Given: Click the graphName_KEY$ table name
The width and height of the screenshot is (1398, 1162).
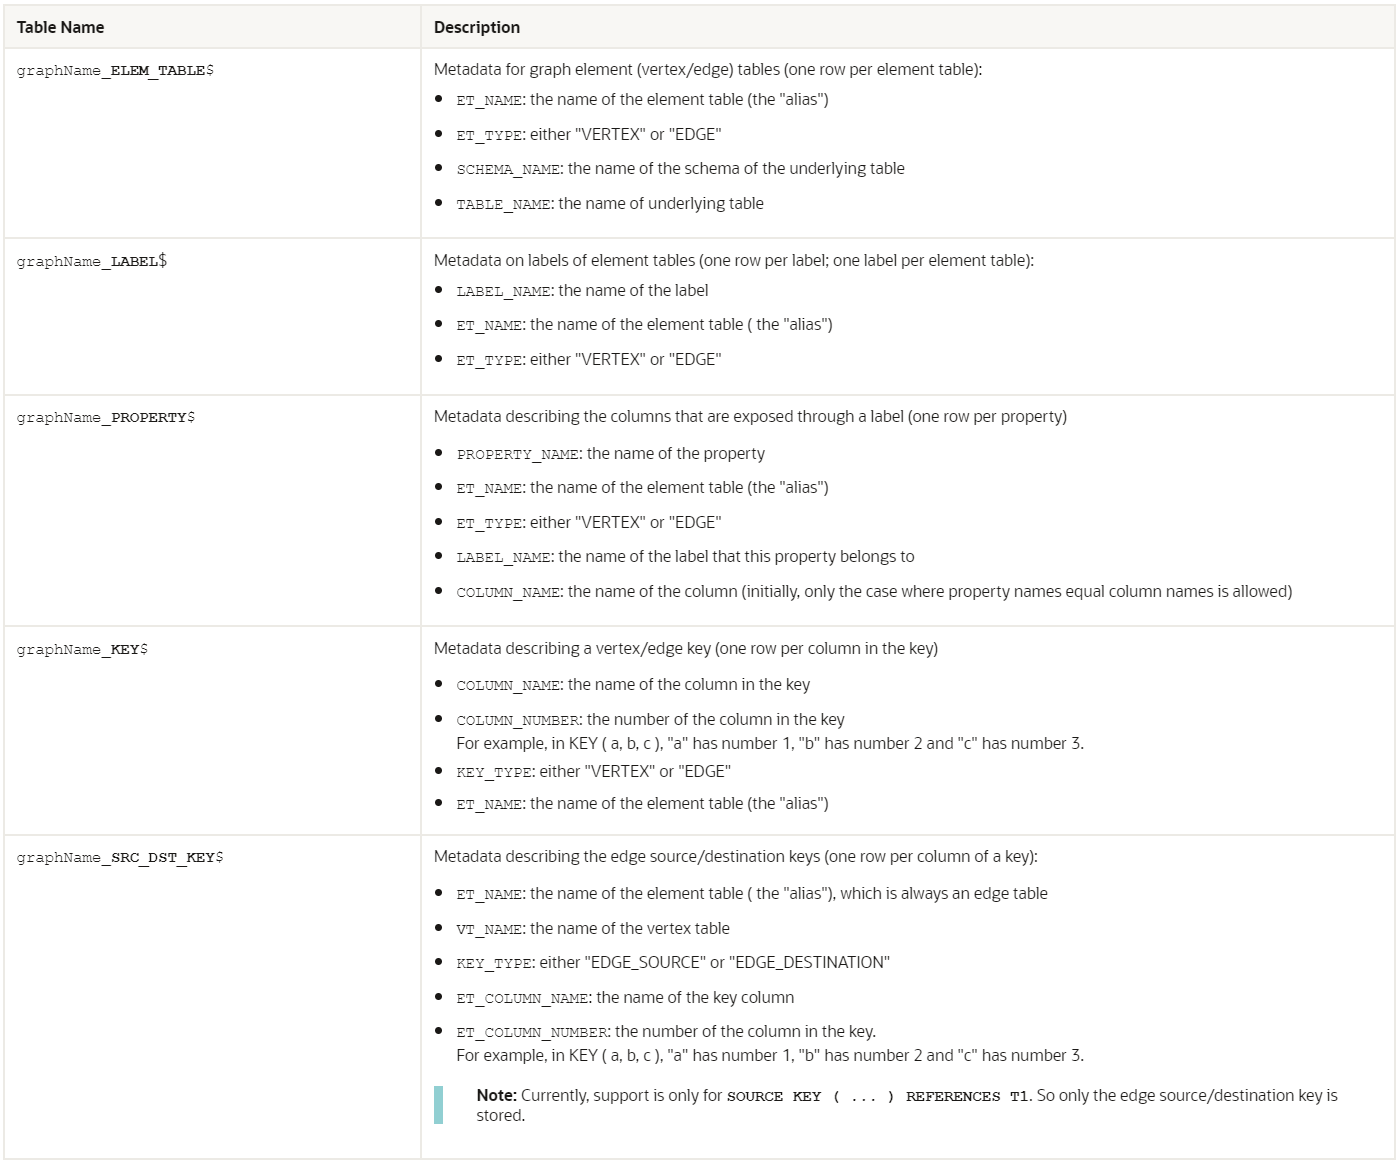Looking at the screenshot, I should tap(82, 649).
